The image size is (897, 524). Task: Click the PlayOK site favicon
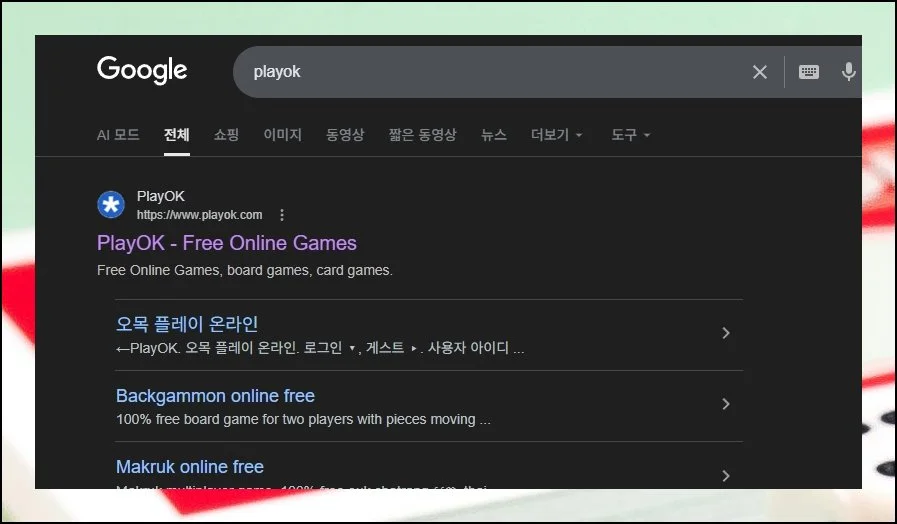(x=111, y=205)
